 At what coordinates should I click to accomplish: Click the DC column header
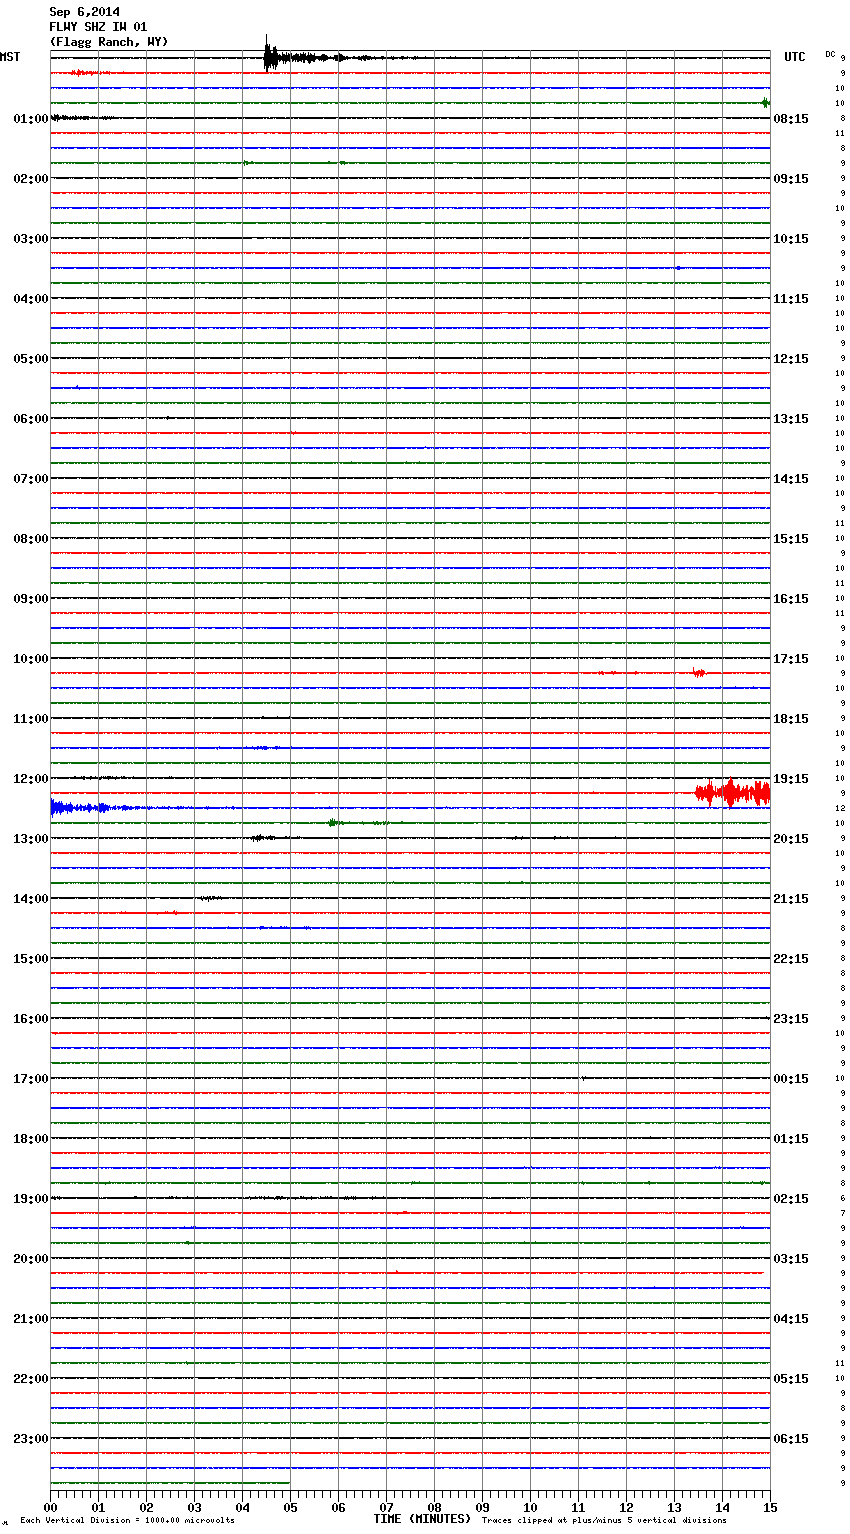click(x=830, y=54)
